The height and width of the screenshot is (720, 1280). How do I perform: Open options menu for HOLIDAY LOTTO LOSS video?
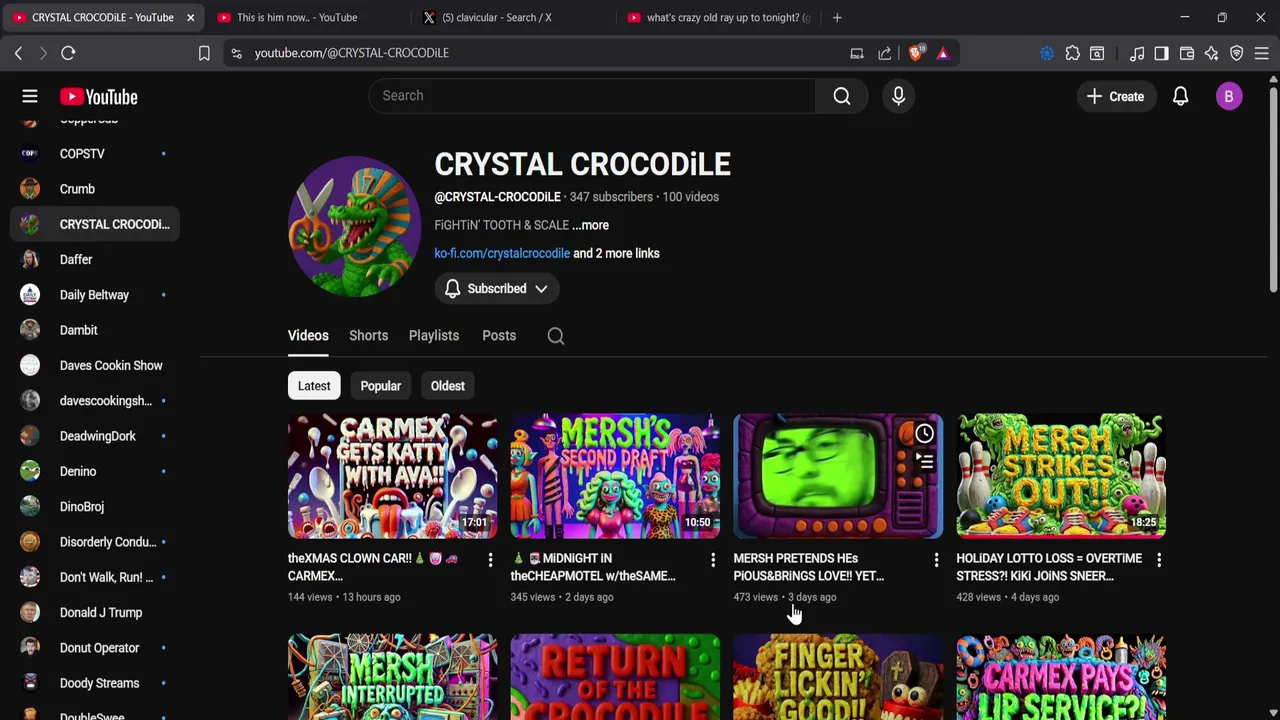pyautogui.click(x=1159, y=560)
